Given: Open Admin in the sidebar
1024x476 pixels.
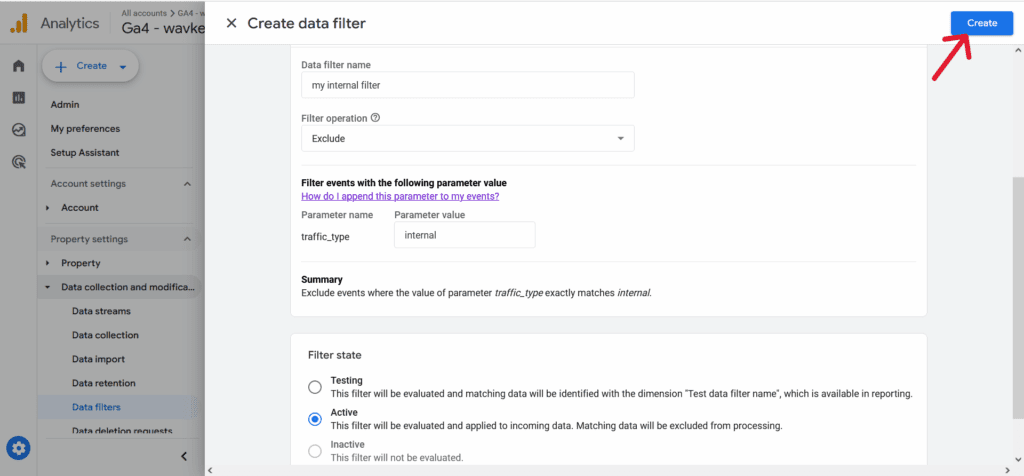Looking at the screenshot, I should coord(65,104).
